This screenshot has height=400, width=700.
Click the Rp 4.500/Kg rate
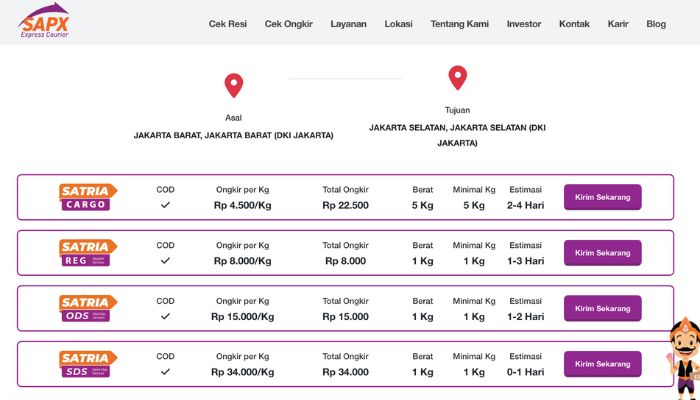point(242,205)
